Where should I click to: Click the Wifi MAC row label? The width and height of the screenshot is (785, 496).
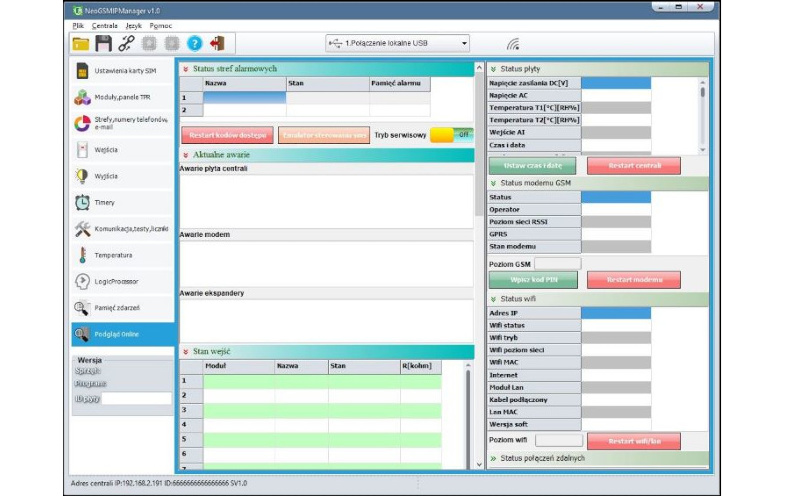coord(534,362)
